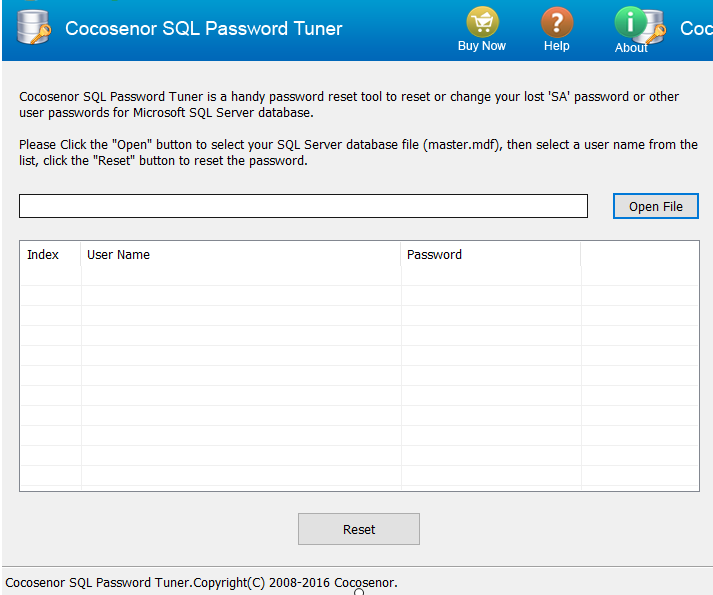
Task: Click the description paragraph about 'SA' password
Action: [349, 104]
